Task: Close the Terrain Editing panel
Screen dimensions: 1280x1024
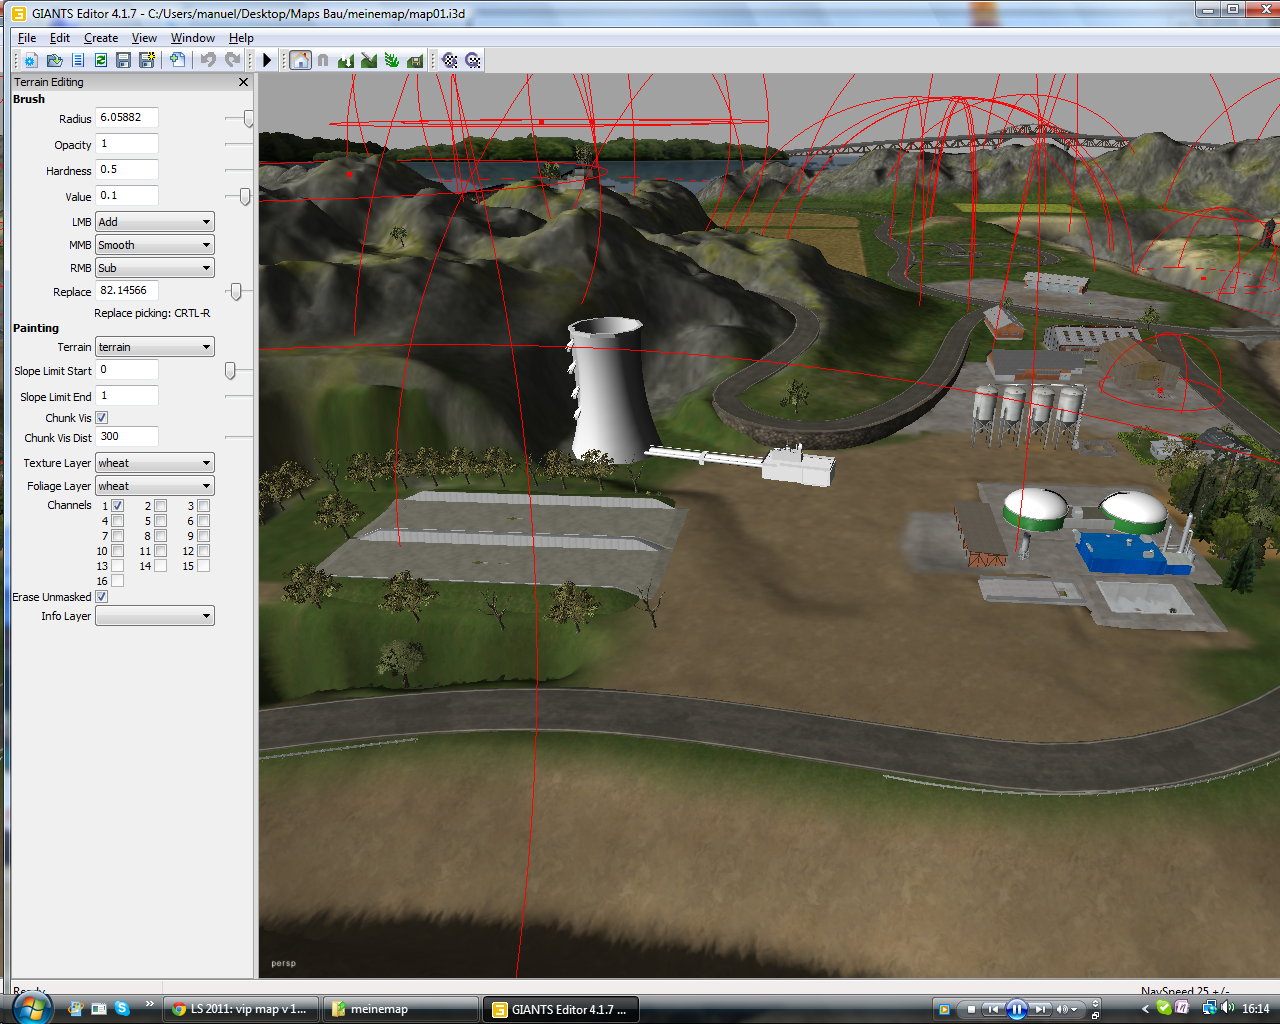Action: click(243, 82)
